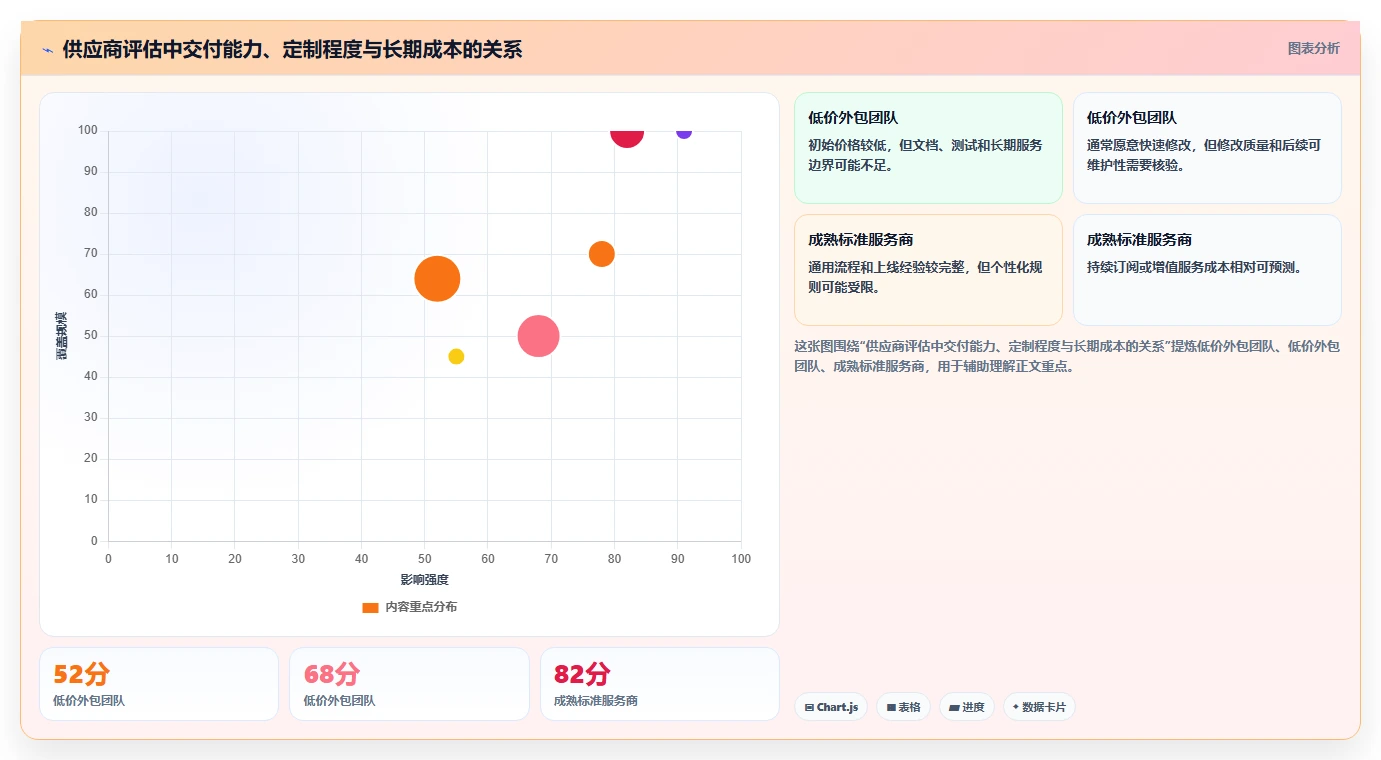1381x760 pixels.
Task: Click the x-axis tick label 100
Action: click(741, 559)
